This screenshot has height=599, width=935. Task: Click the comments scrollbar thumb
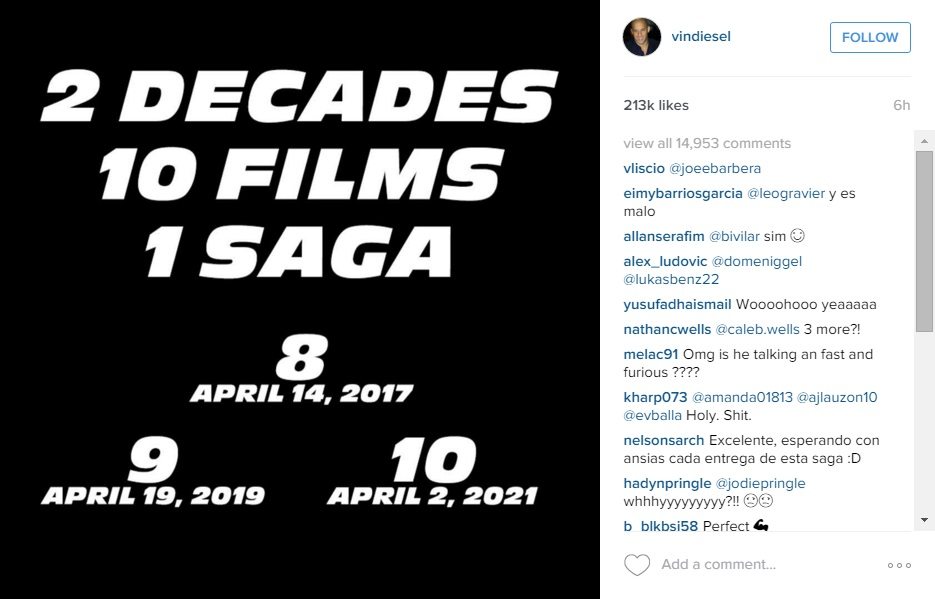click(924, 241)
